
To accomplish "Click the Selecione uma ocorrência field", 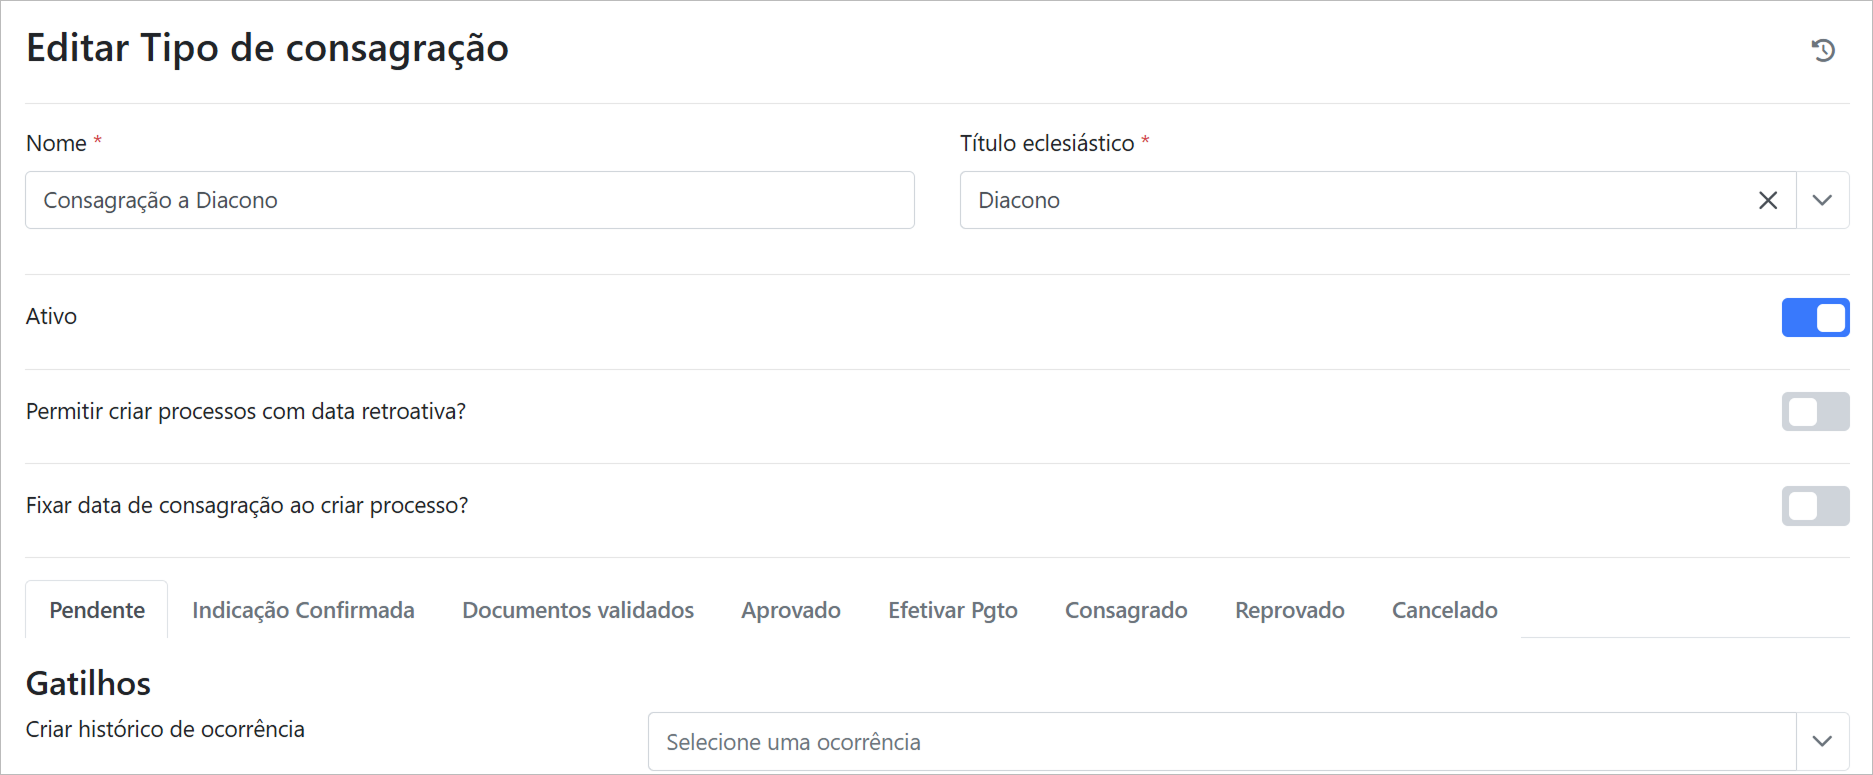I will click(x=1220, y=741).
